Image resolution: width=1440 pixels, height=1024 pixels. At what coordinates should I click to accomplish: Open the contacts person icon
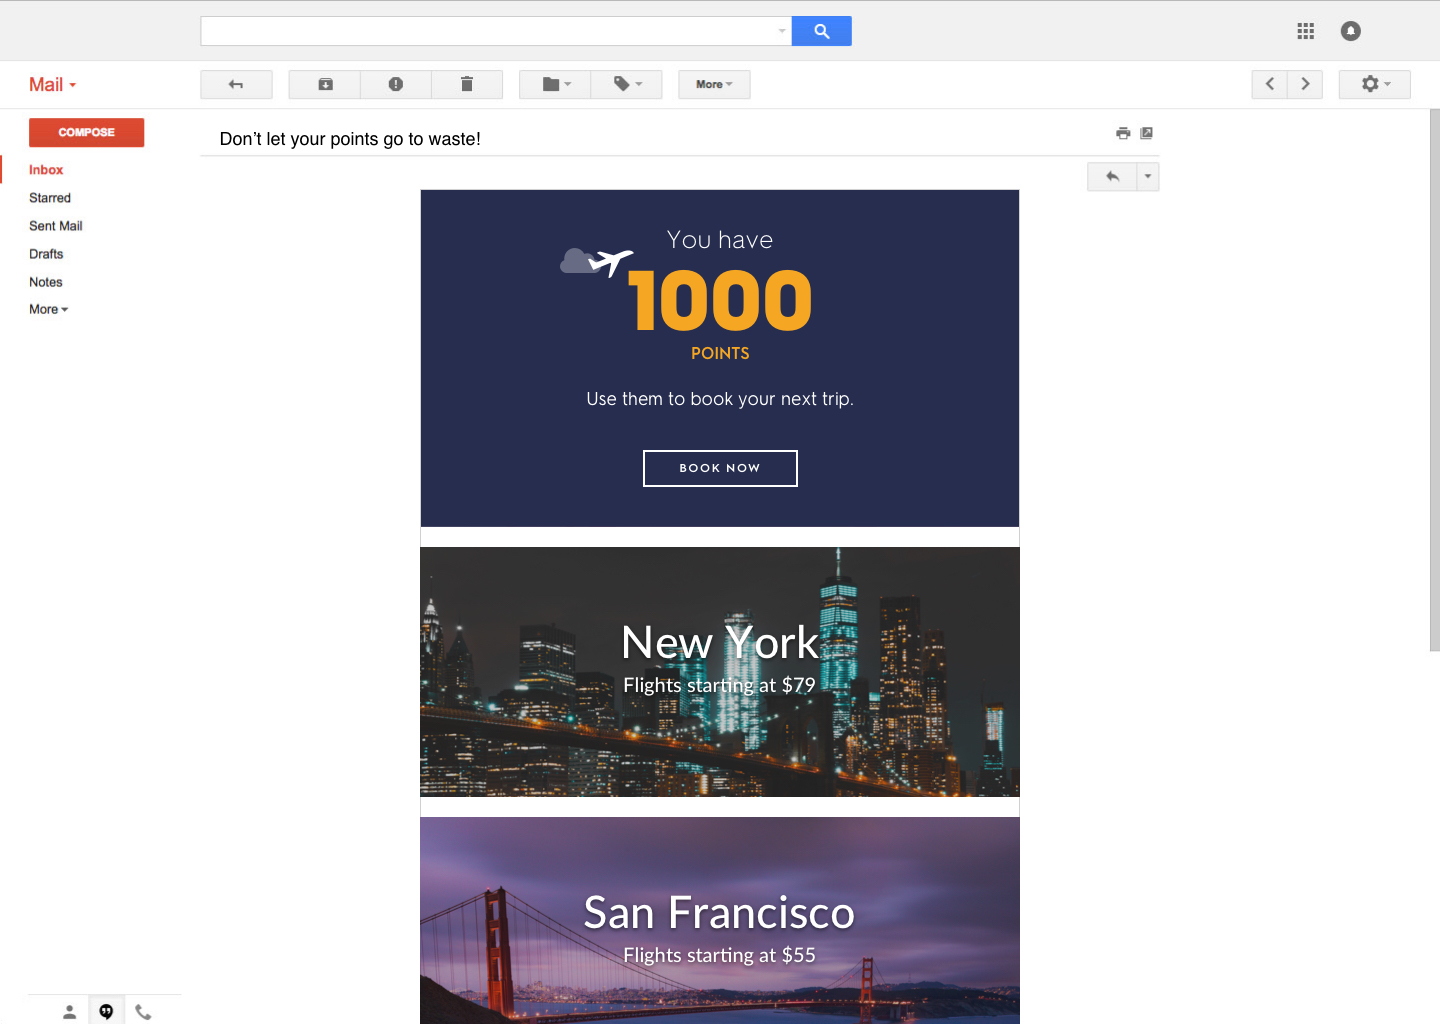[69, 1012]
